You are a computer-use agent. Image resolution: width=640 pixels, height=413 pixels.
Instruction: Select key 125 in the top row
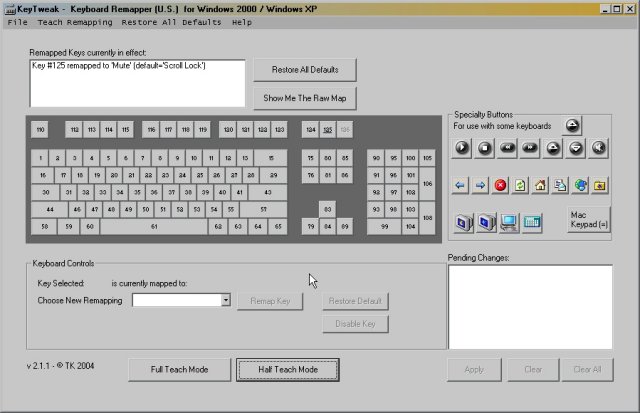(x=328, y=130)
